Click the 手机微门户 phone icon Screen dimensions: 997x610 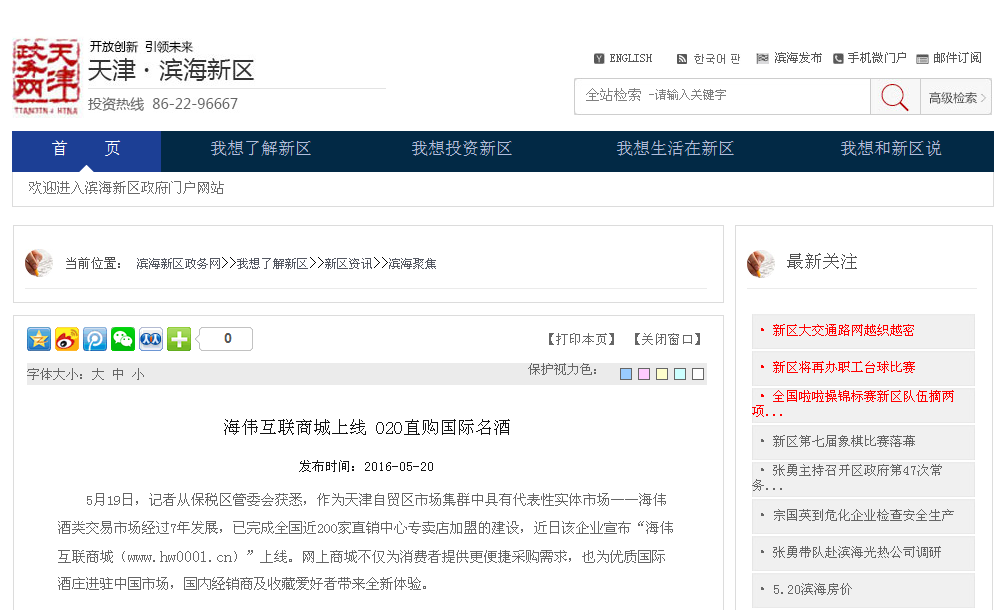(x=839, y=59)
